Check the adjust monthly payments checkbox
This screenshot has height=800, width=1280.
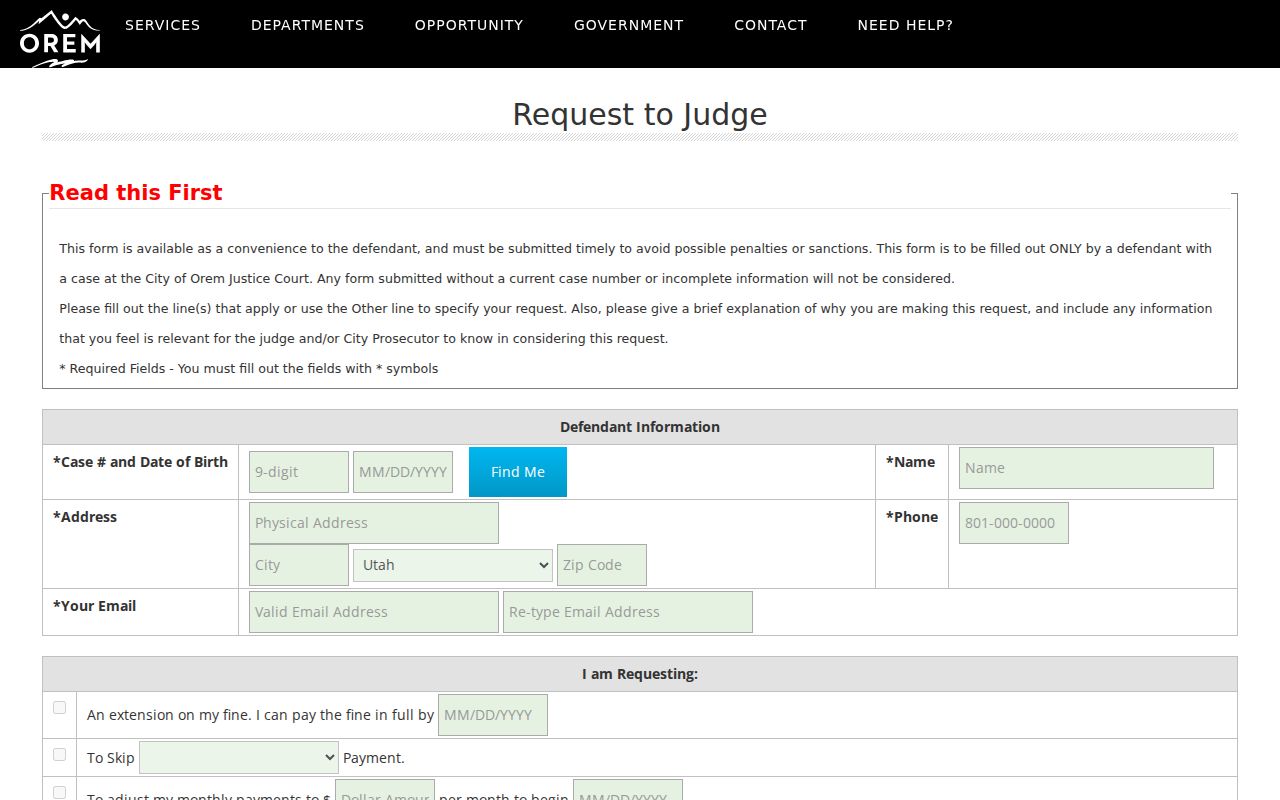click(59, 792)
